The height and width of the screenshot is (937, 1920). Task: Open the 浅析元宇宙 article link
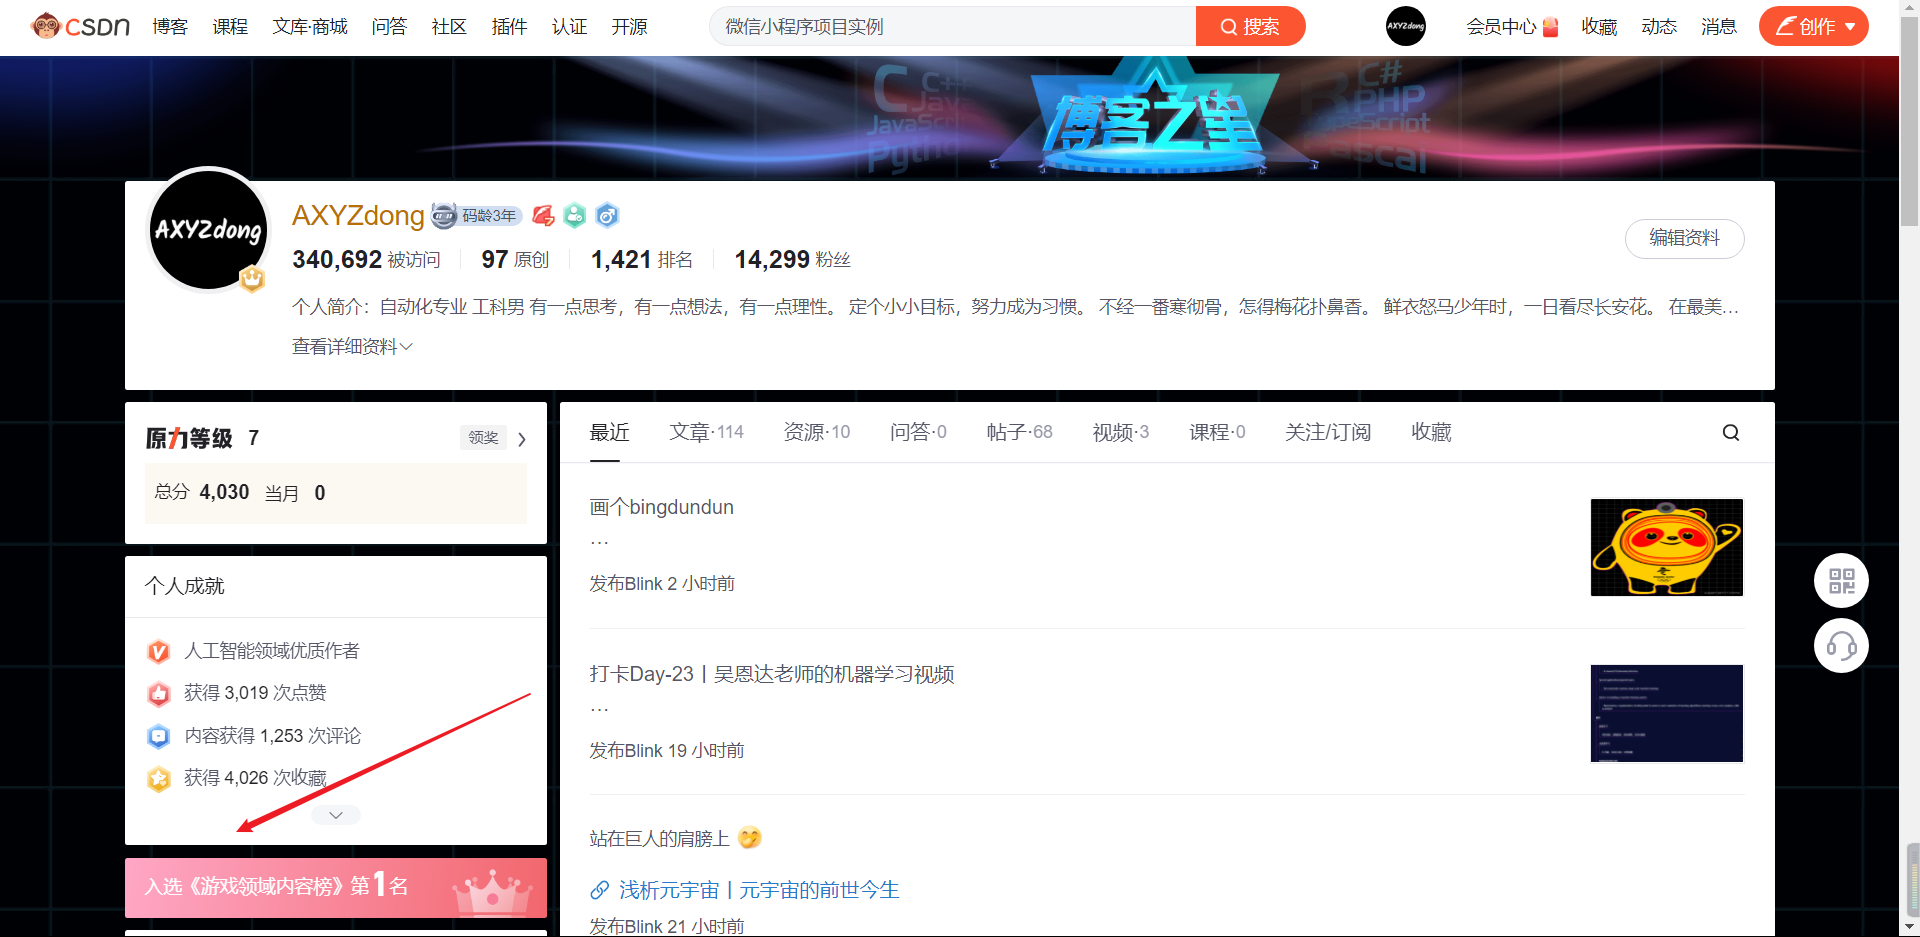coord(757,890)
